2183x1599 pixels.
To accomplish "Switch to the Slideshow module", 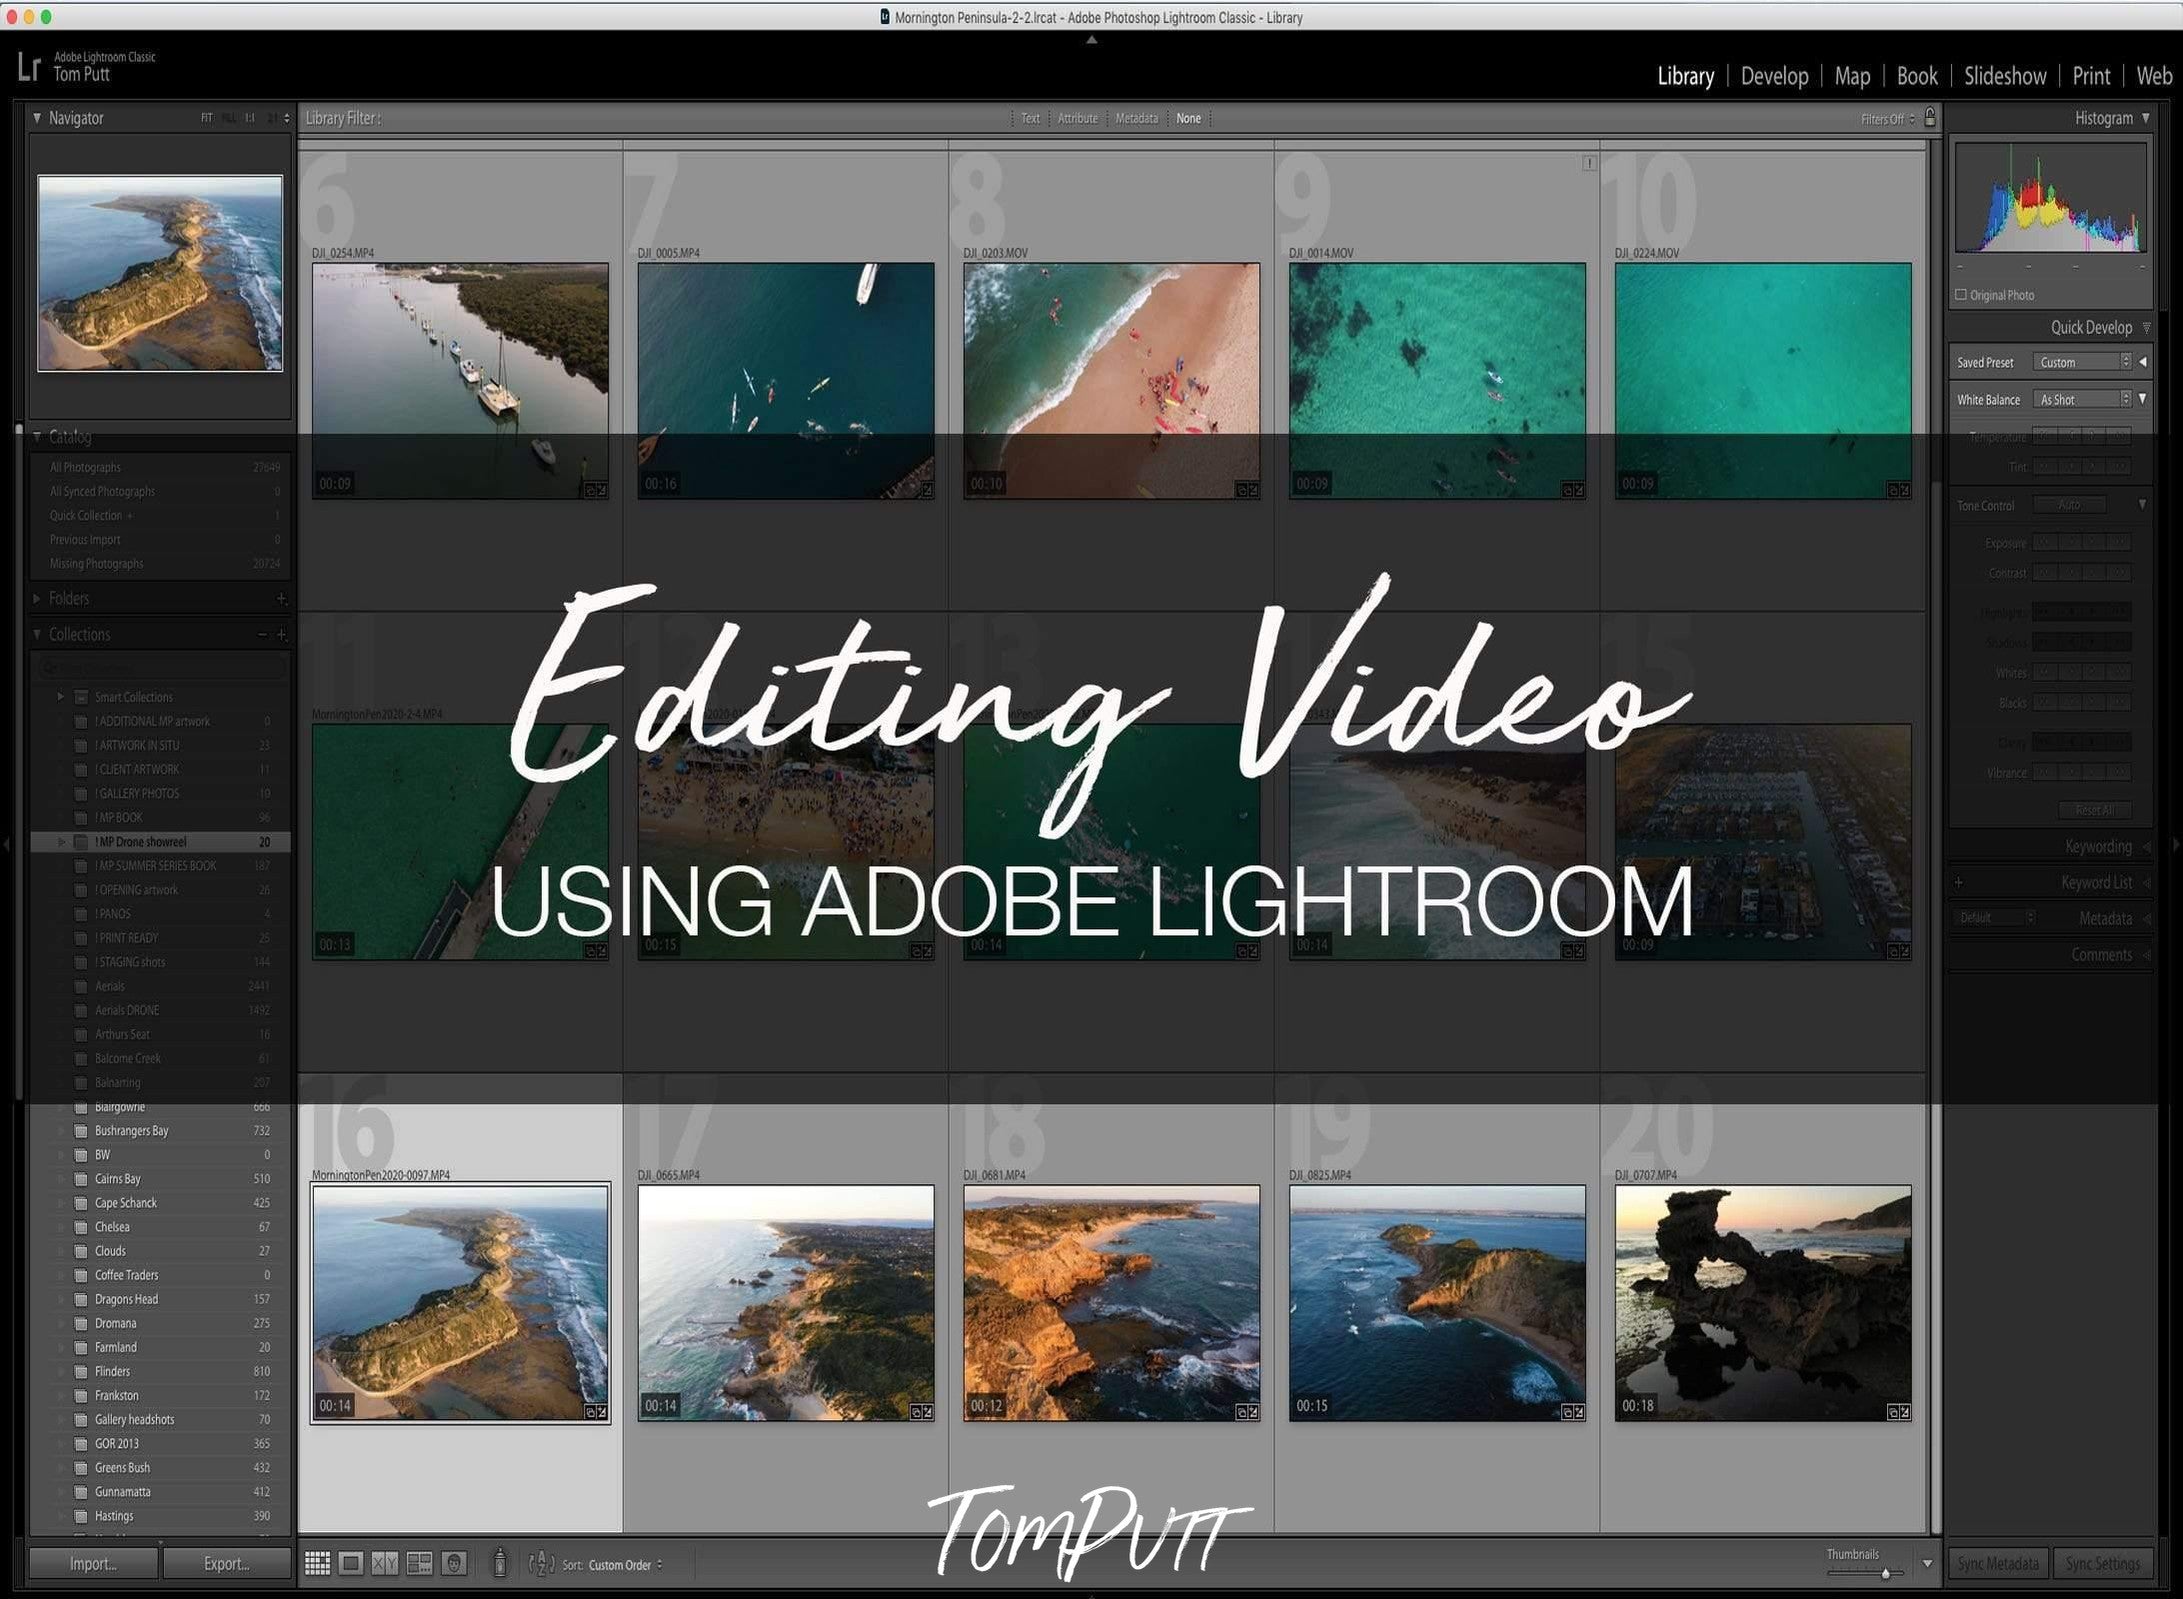I will [x=2004, y=76].
